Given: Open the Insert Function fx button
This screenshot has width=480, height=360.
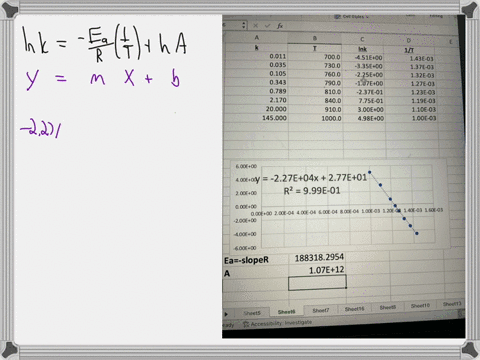Looking at the screenshot, I should tap(280, 26).
